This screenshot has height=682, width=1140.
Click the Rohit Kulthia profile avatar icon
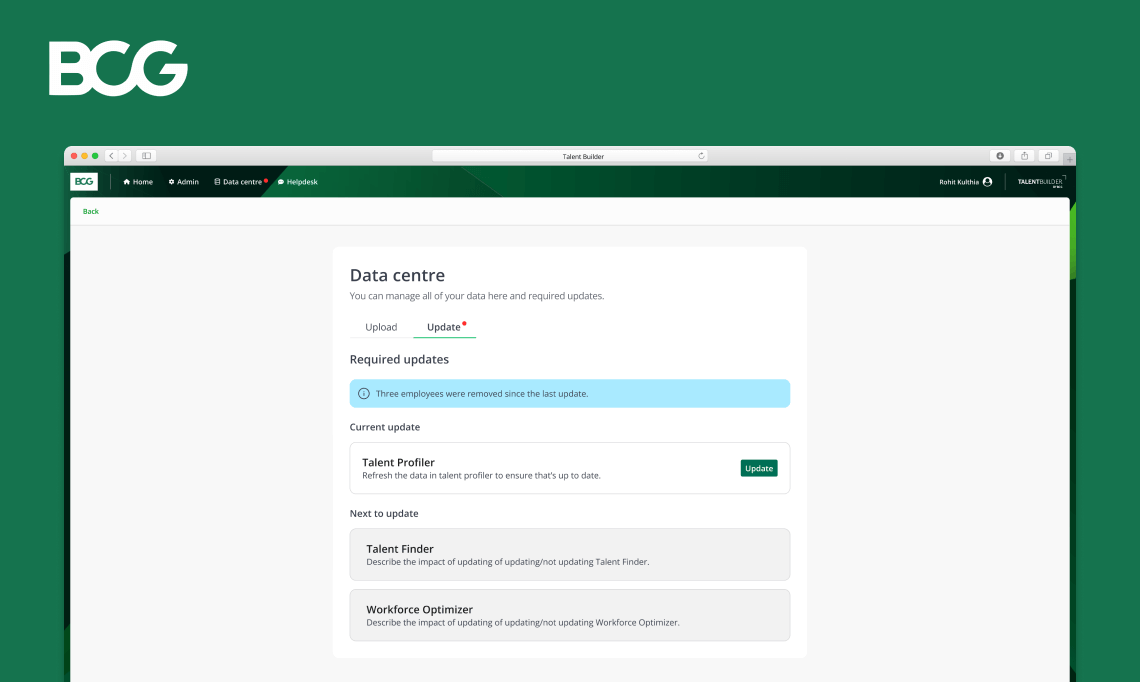coord(987,182)
